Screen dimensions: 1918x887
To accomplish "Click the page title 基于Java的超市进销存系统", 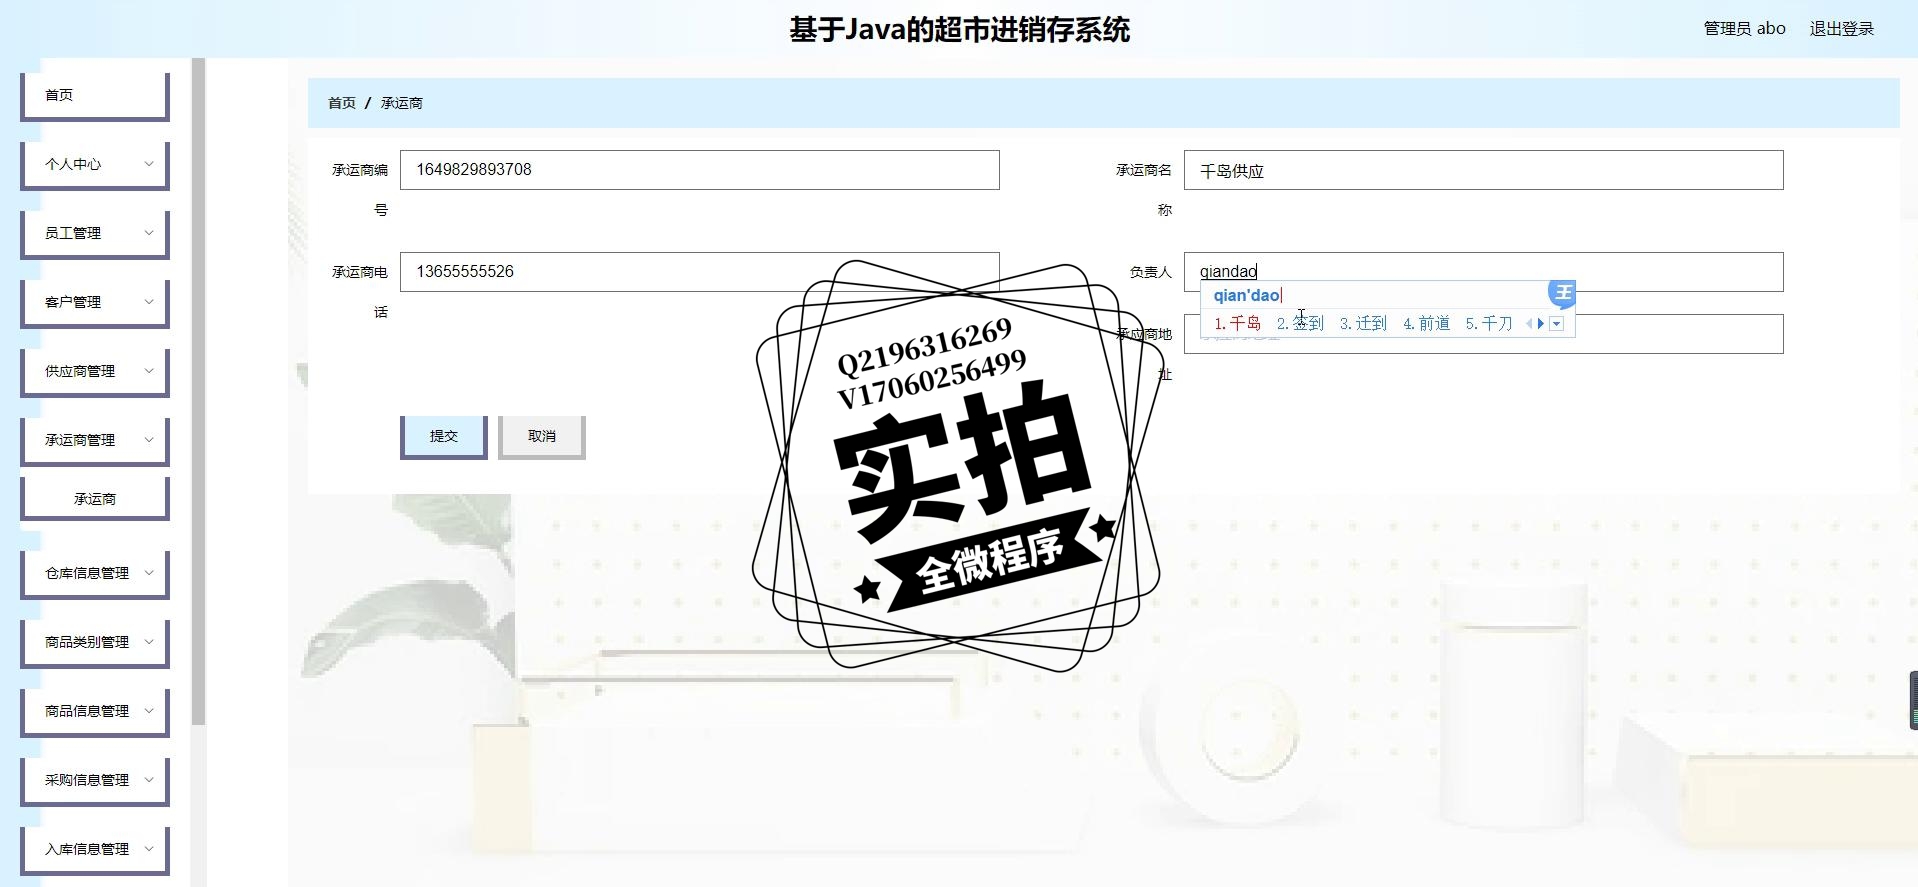I will tap(960, 30).
